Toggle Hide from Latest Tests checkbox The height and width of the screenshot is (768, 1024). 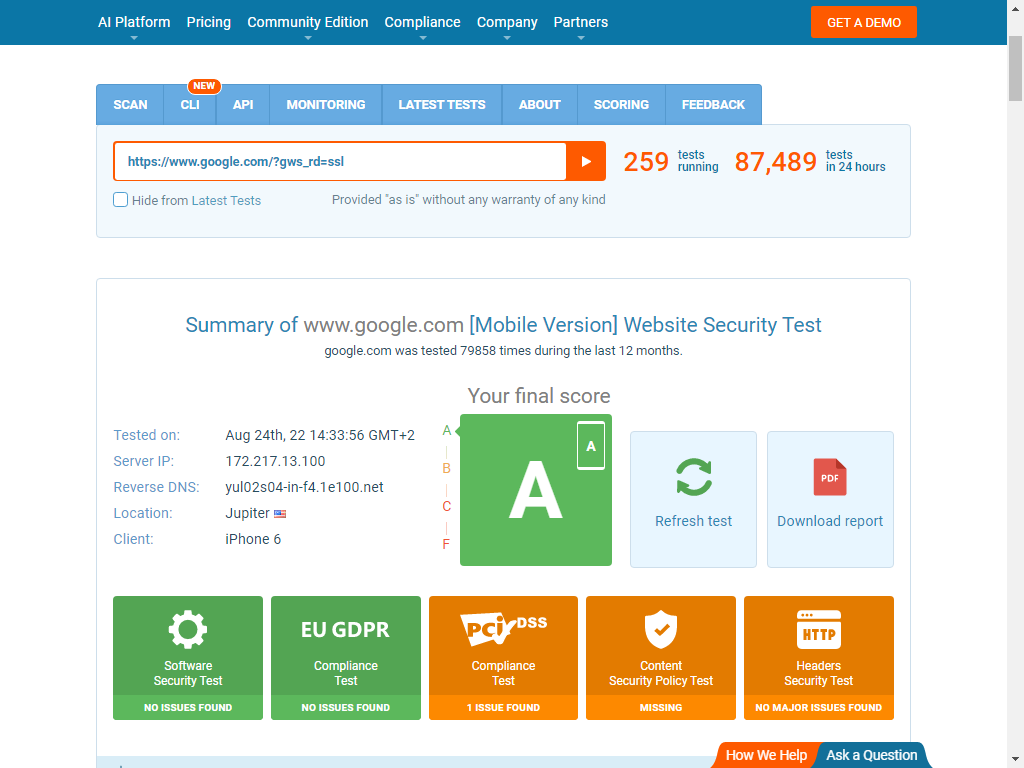click(120, 199)
